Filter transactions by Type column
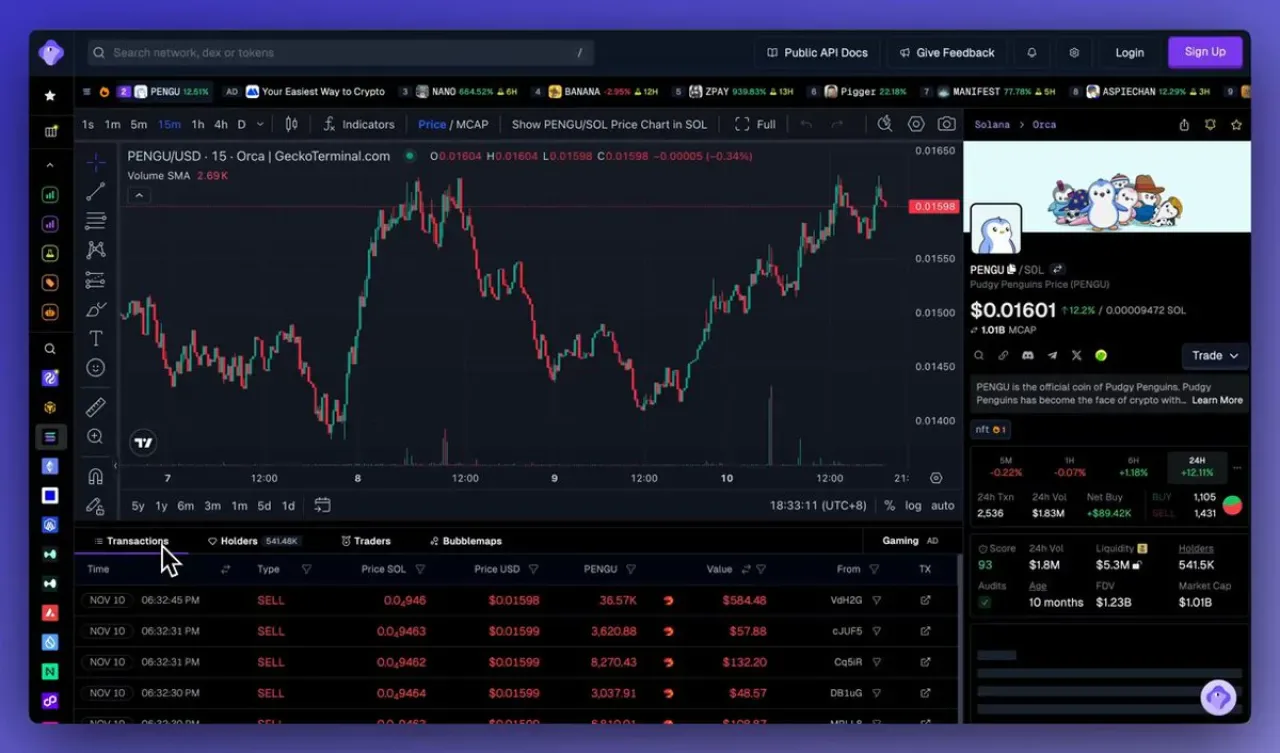1280x753 pixels. [x=306, y=569]
